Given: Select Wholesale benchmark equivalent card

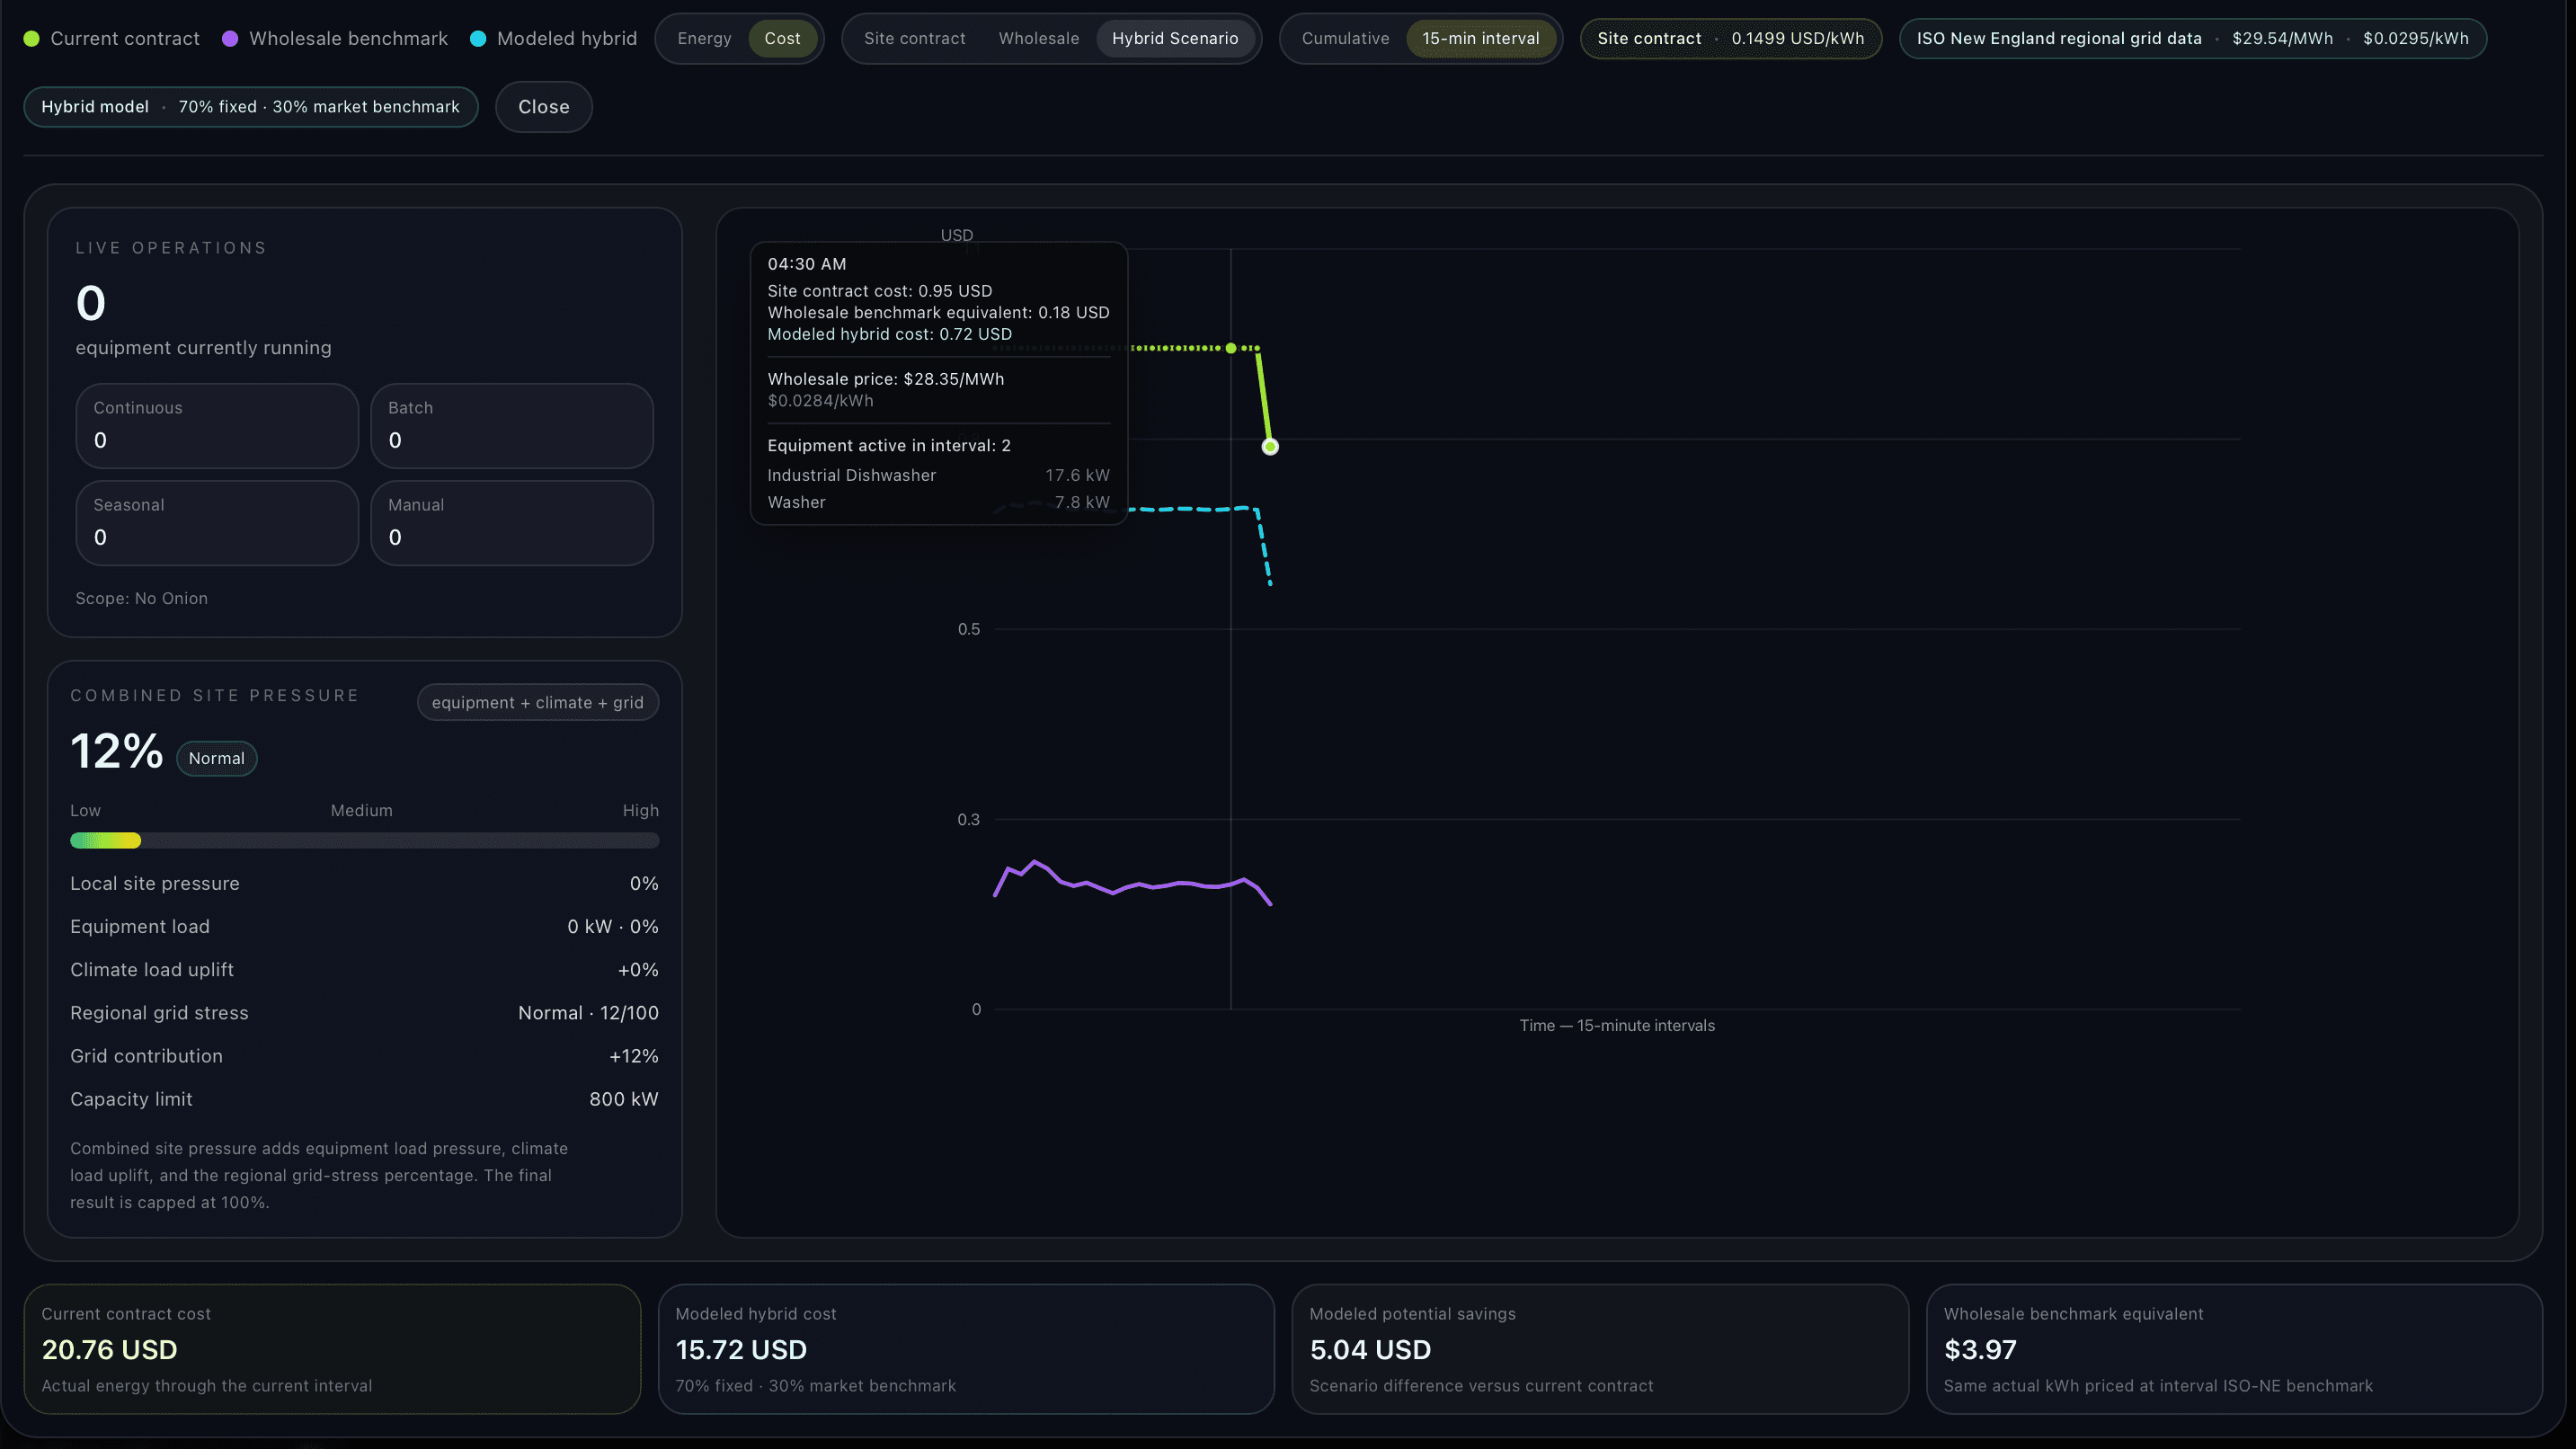Looking at the screenshot, I should [x=2234, y=1349].
